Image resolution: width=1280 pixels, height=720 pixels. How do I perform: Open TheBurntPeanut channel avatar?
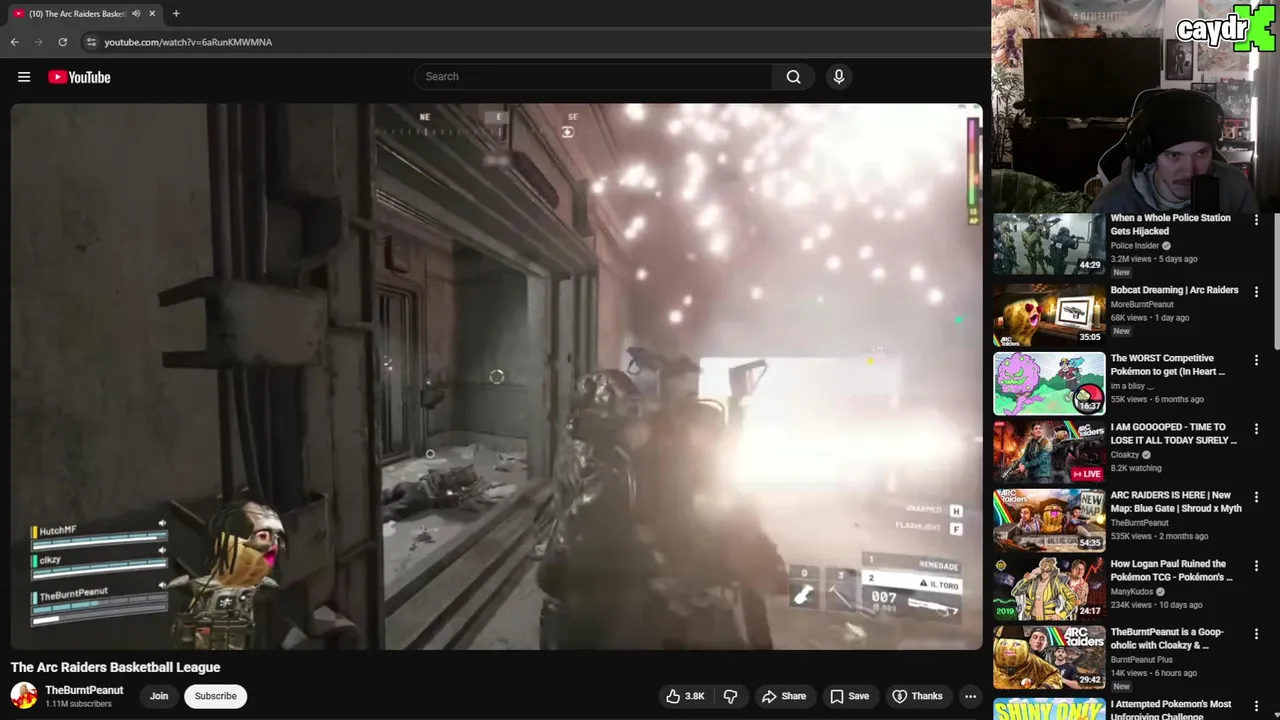[x=24, y=695]
